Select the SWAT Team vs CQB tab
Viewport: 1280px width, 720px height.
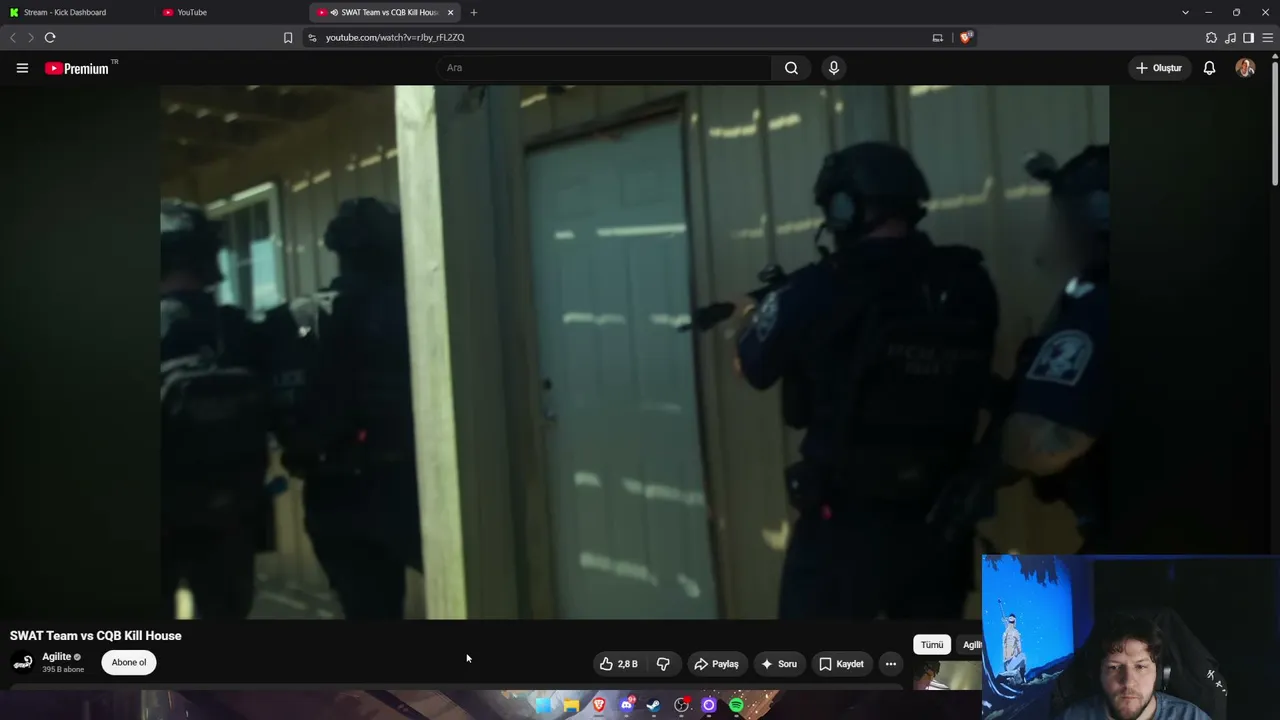click(384, 12)
